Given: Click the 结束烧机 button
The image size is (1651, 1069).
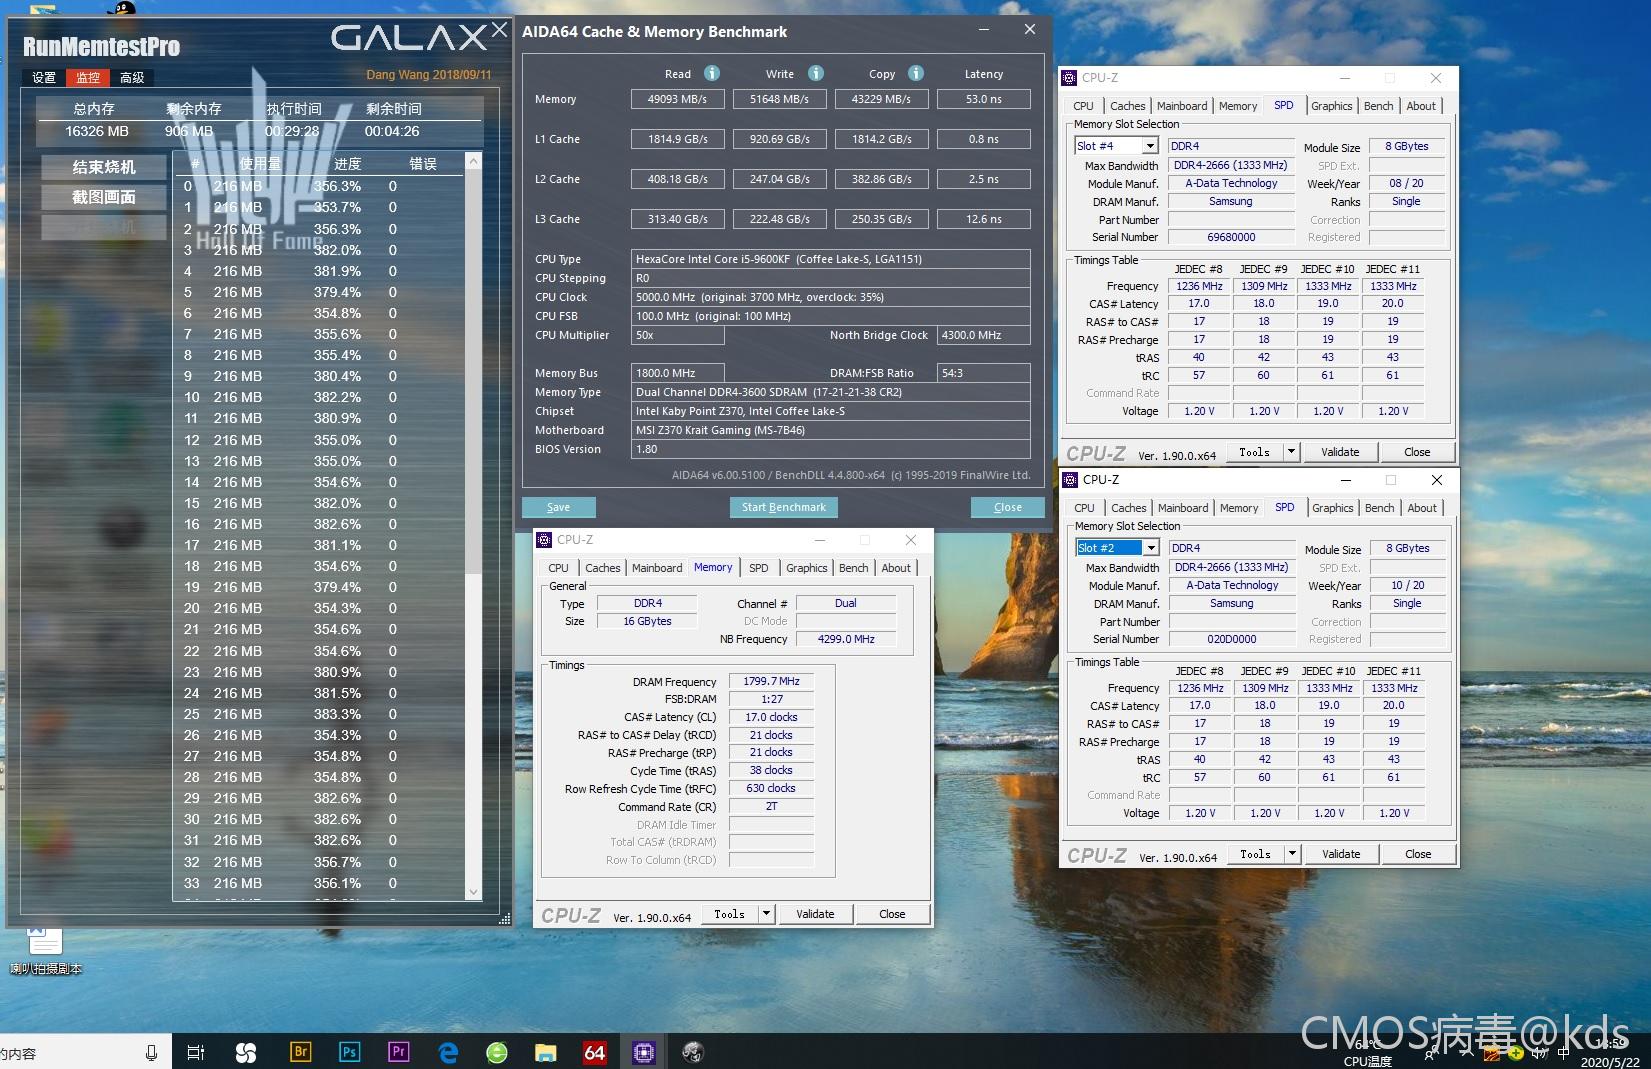Looking at the screenshot, I should tap(104, 167).
